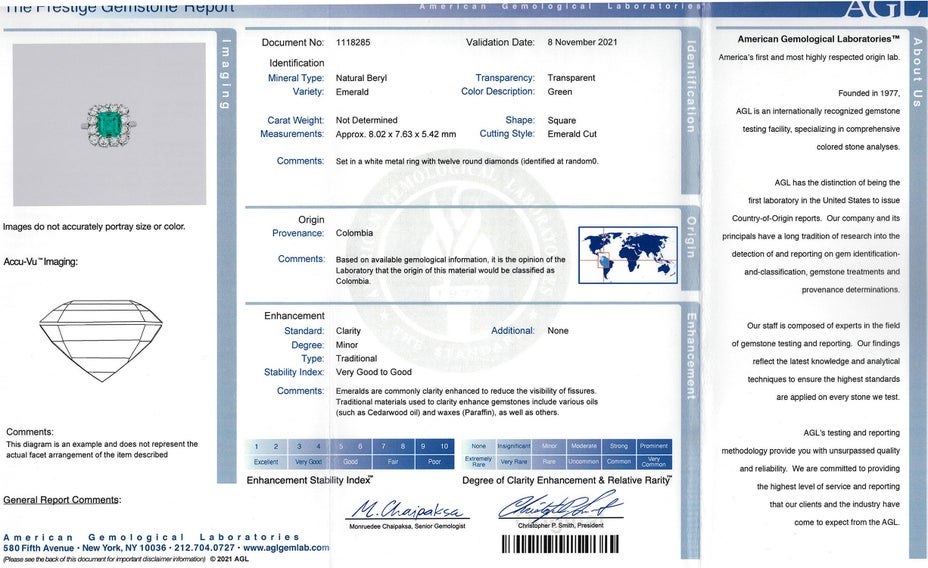Select the 'Poor' stability index cell
928x568 pixels.
[x=434, y=462]
